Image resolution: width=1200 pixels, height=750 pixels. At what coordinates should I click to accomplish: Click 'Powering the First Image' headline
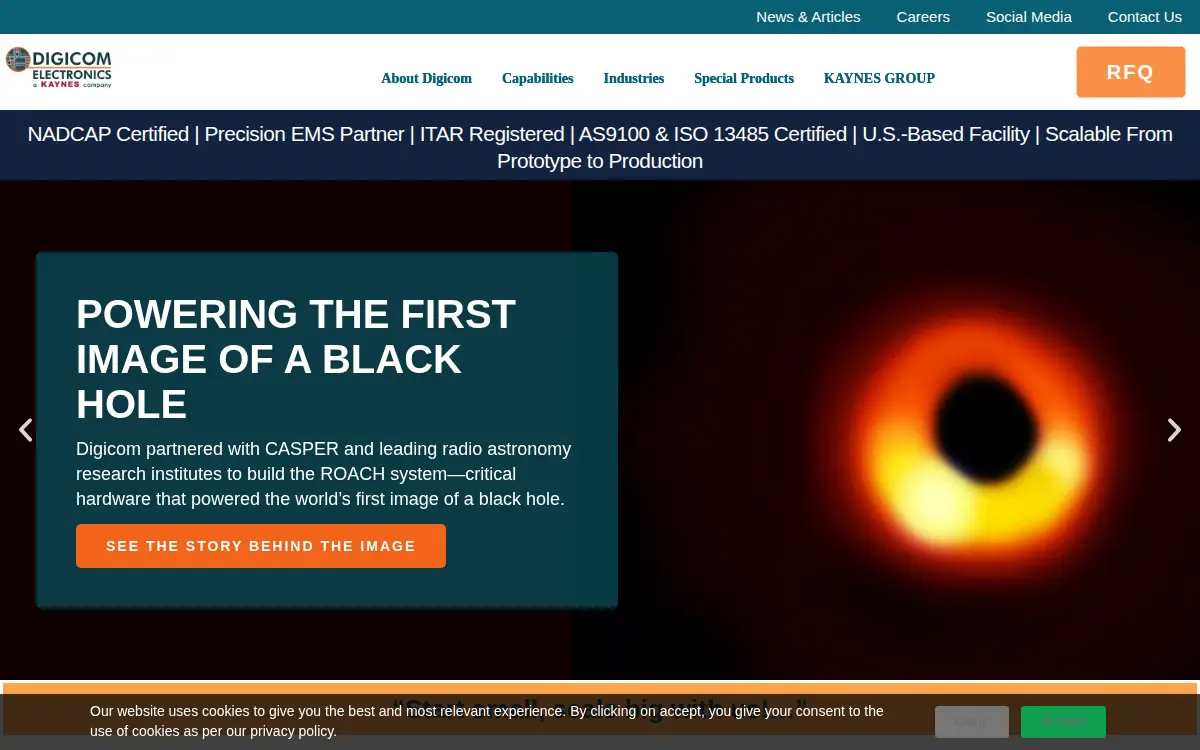(296, 359)
